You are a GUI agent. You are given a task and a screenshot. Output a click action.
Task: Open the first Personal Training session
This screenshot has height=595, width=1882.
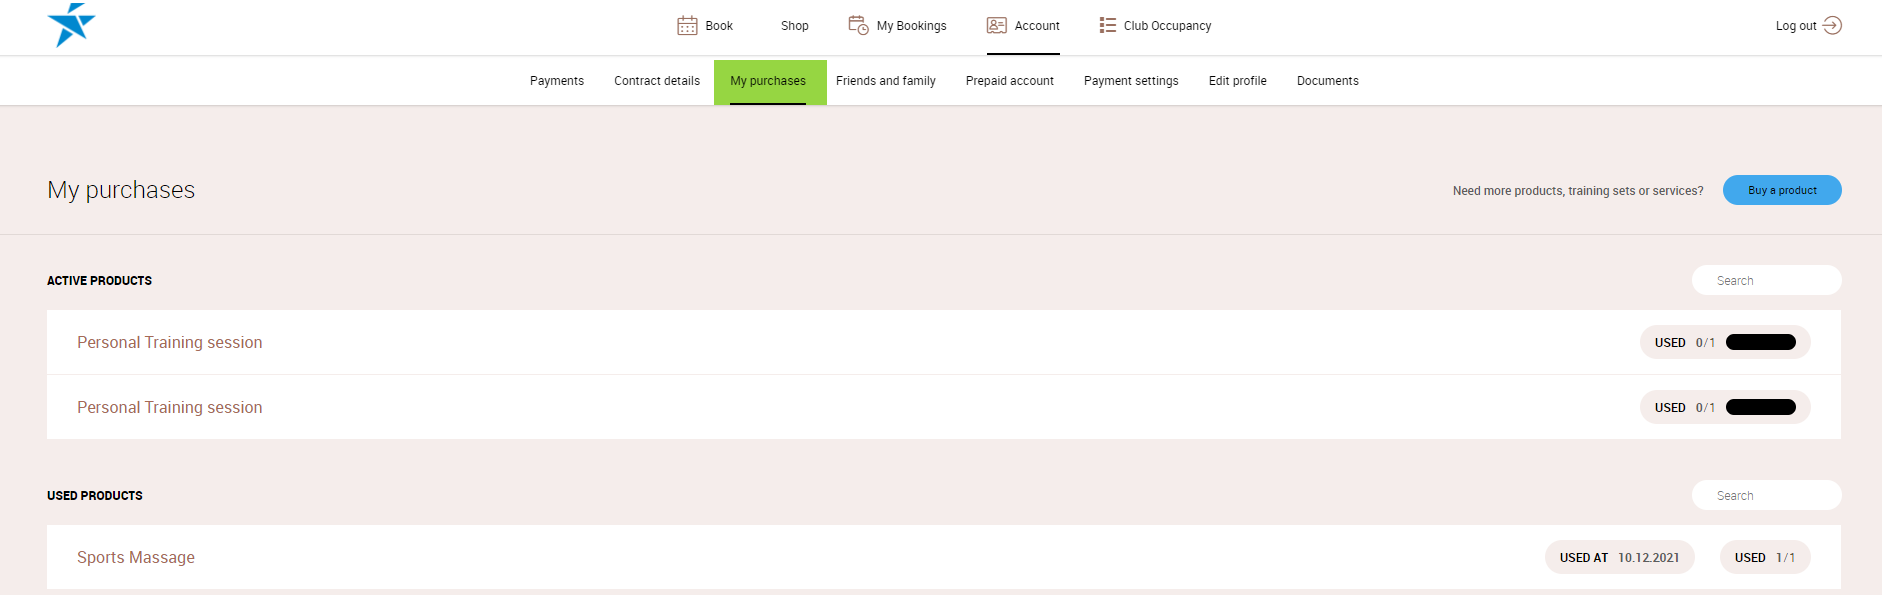[x=170, y=343]
